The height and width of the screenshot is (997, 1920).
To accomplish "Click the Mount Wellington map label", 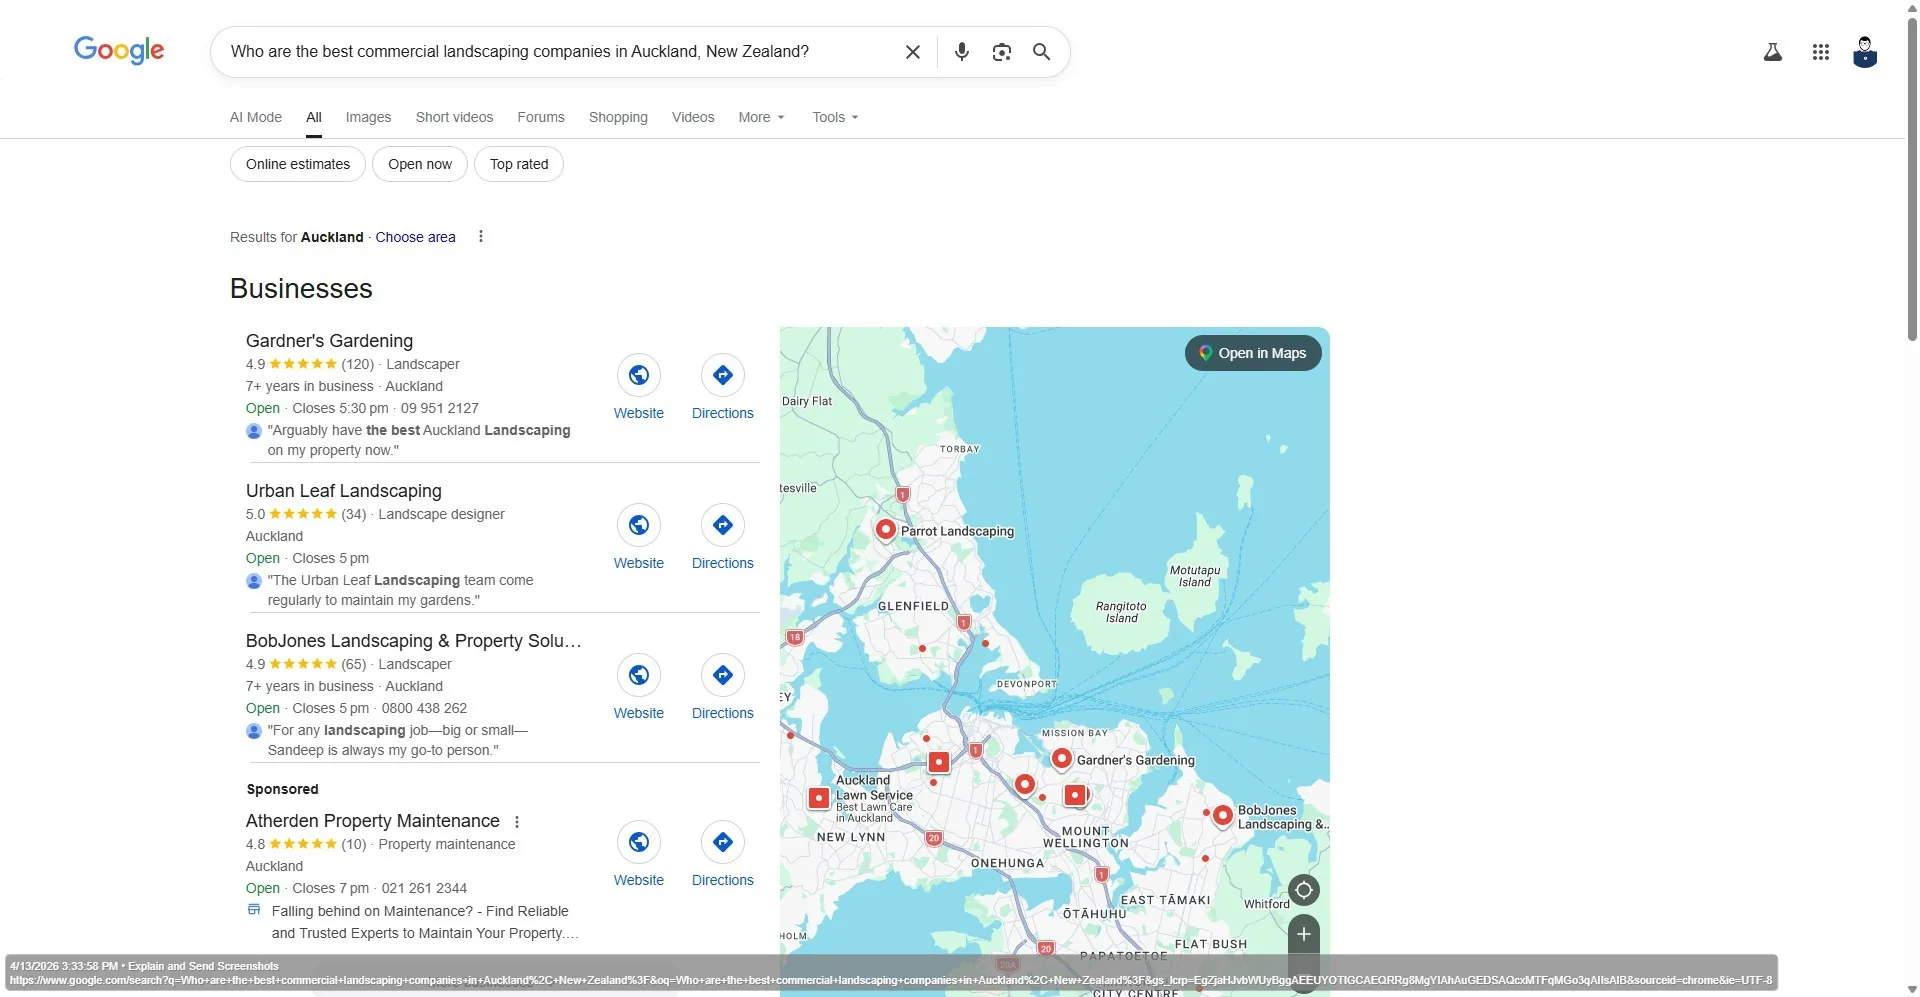I will pyautogui.click(x=1086, y=837).
